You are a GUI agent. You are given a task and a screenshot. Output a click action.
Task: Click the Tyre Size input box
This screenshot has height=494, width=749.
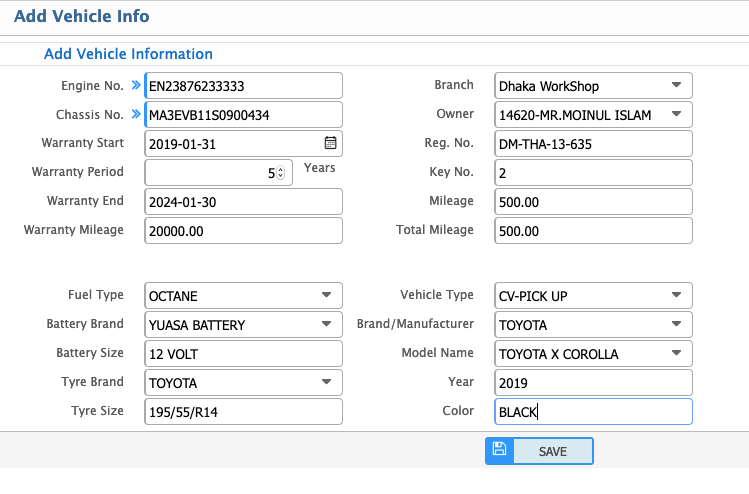243,412
